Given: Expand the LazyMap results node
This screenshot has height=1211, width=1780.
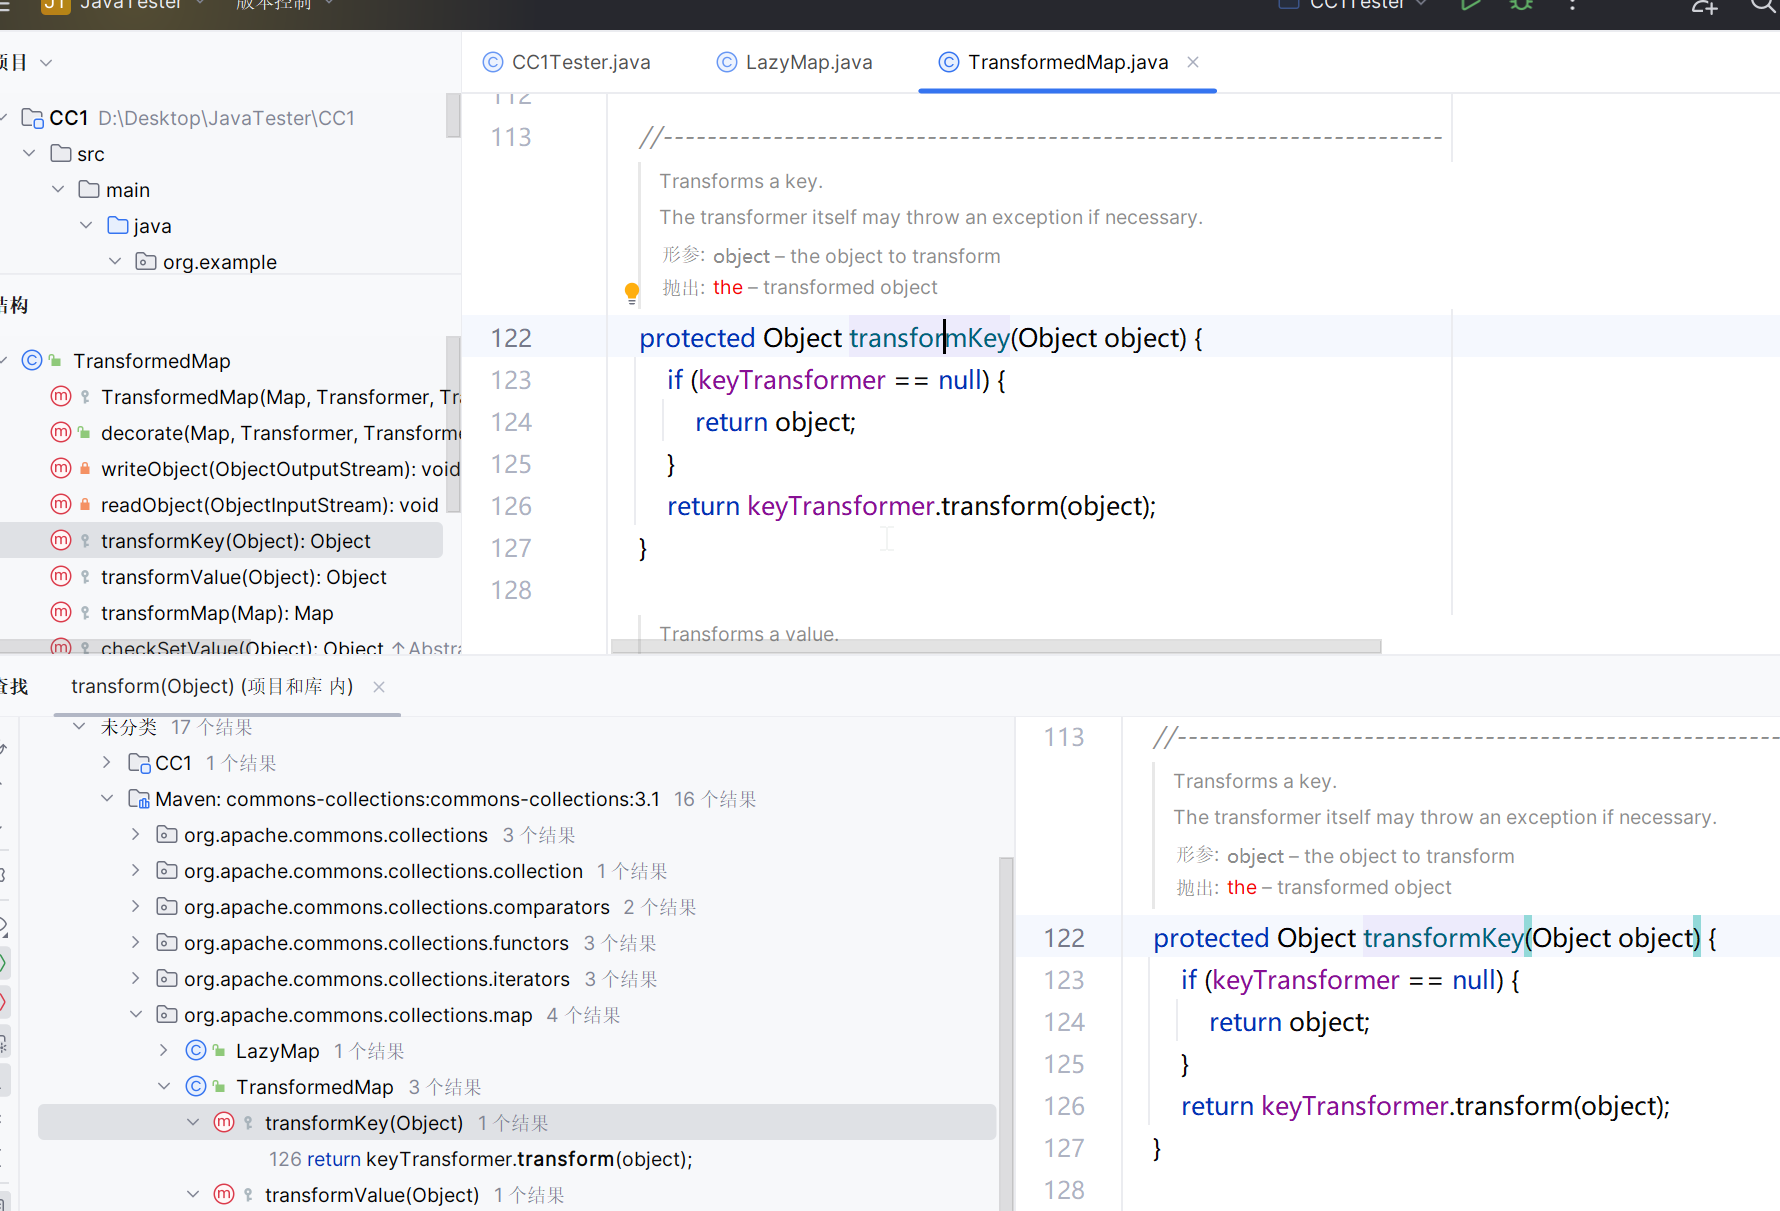Looking at the screenshot, I should point(164,1051).
